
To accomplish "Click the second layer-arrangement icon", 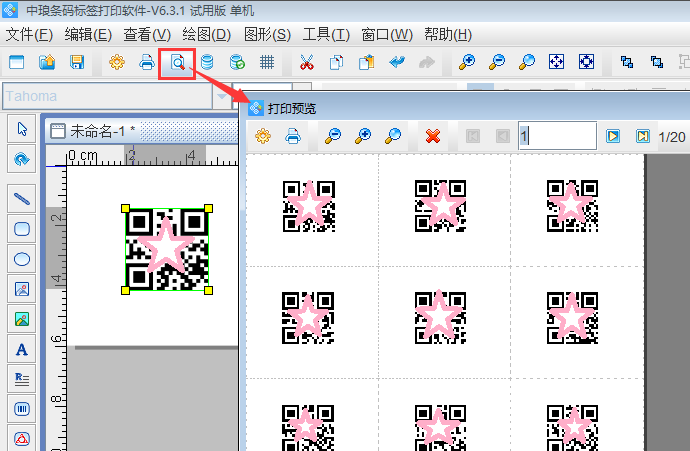I will click(657, 62).
